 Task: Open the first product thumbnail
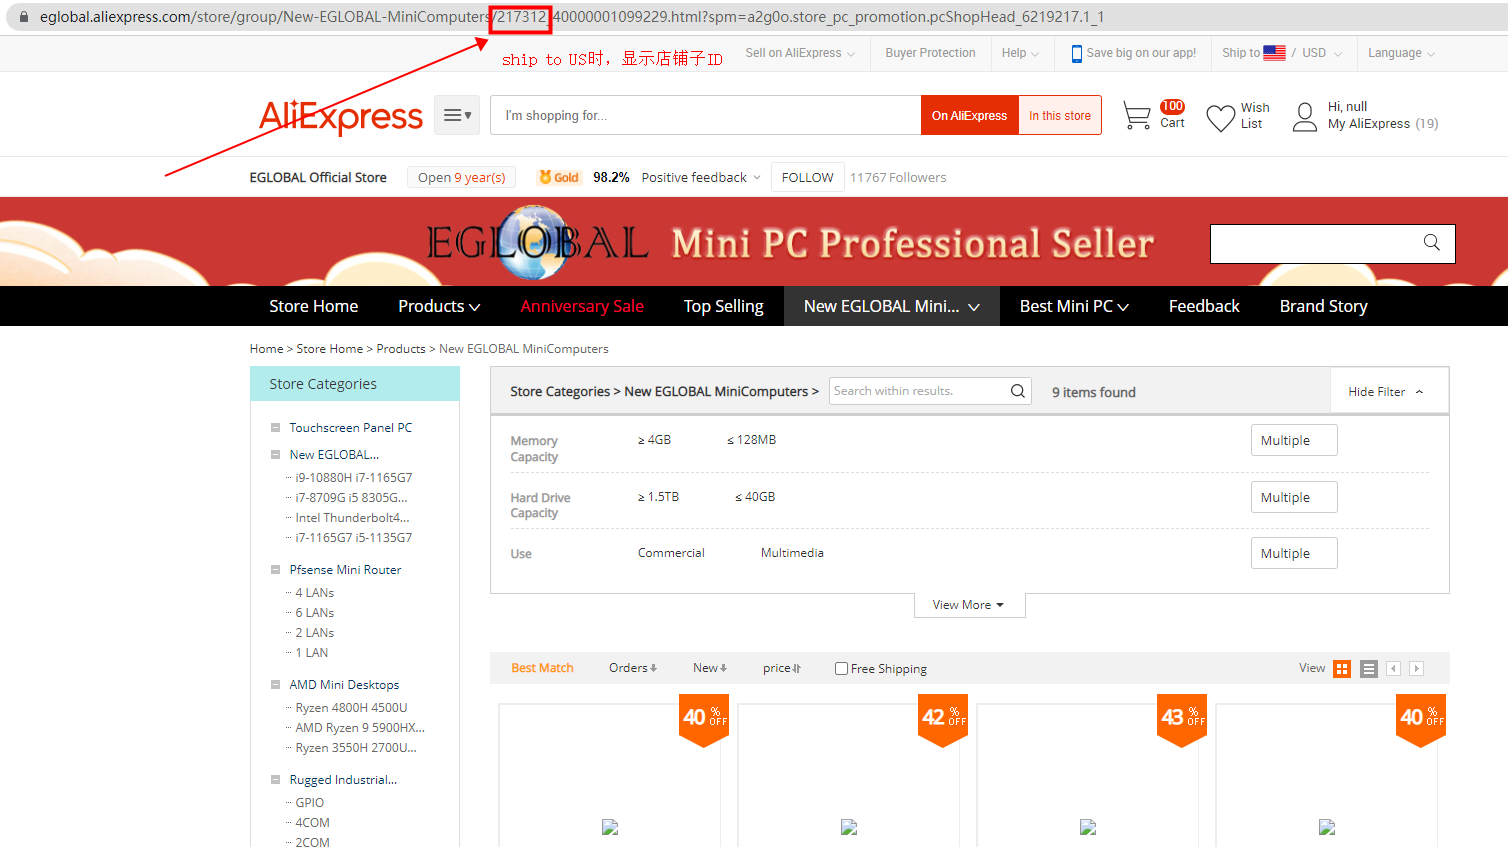coord(610,827)
